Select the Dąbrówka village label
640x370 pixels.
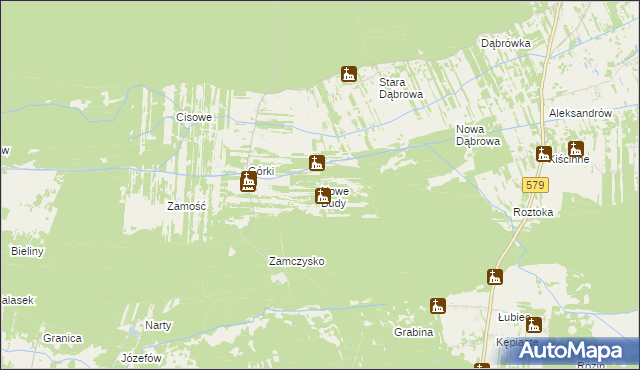[506, 43]
